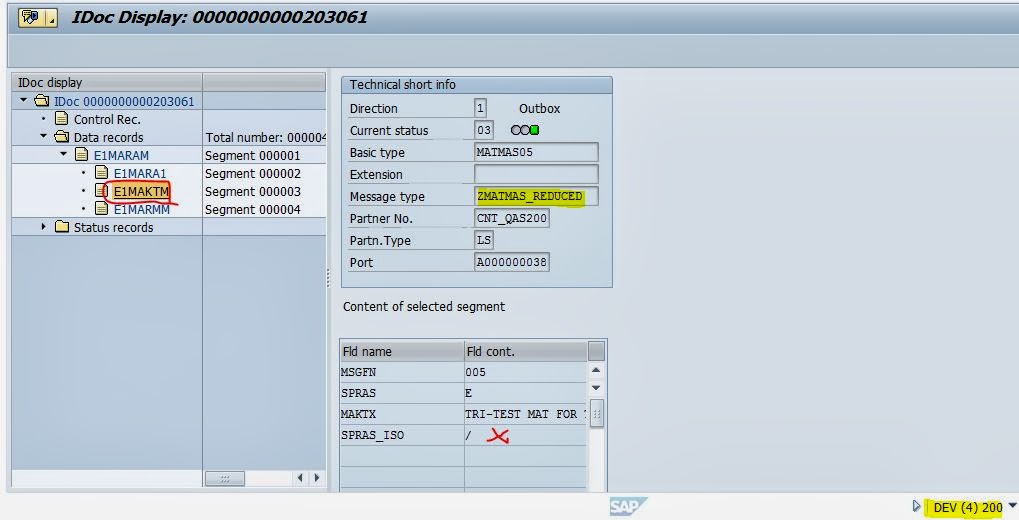The width and height of the screenshot is (1019, 520).
Task: Expand the Status records tree node
Action: pos(44,227)
